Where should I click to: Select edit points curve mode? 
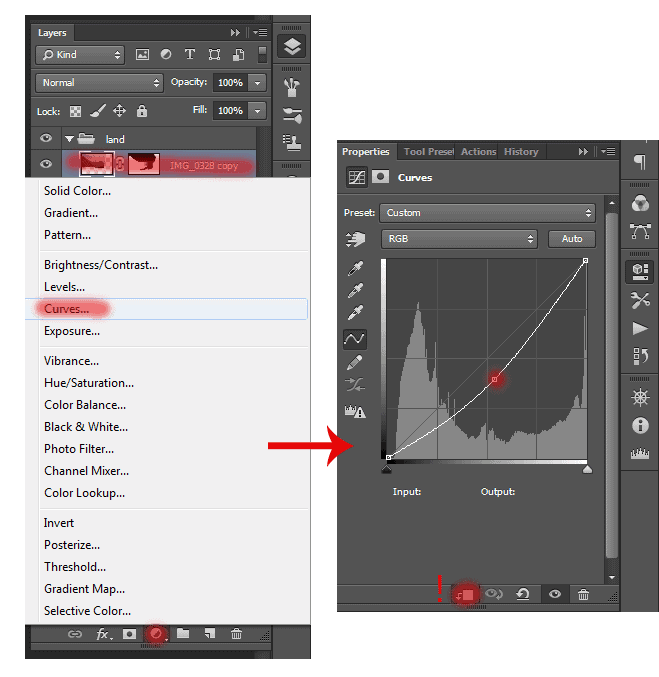[x=355, y=339]
